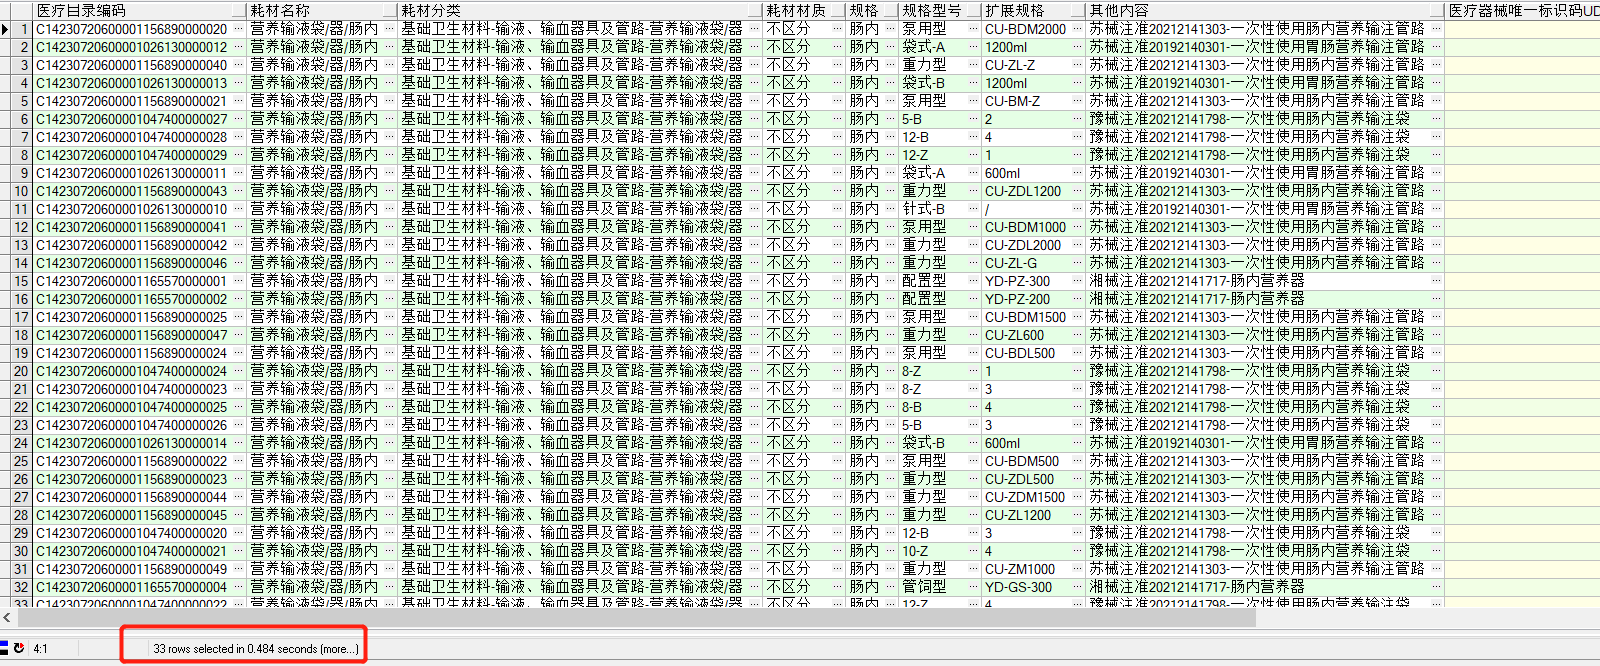Open ellipsis editor for row 15 其他内容 cell
The height and width of the screenshot is (666, 1600).
[1437, 281]
